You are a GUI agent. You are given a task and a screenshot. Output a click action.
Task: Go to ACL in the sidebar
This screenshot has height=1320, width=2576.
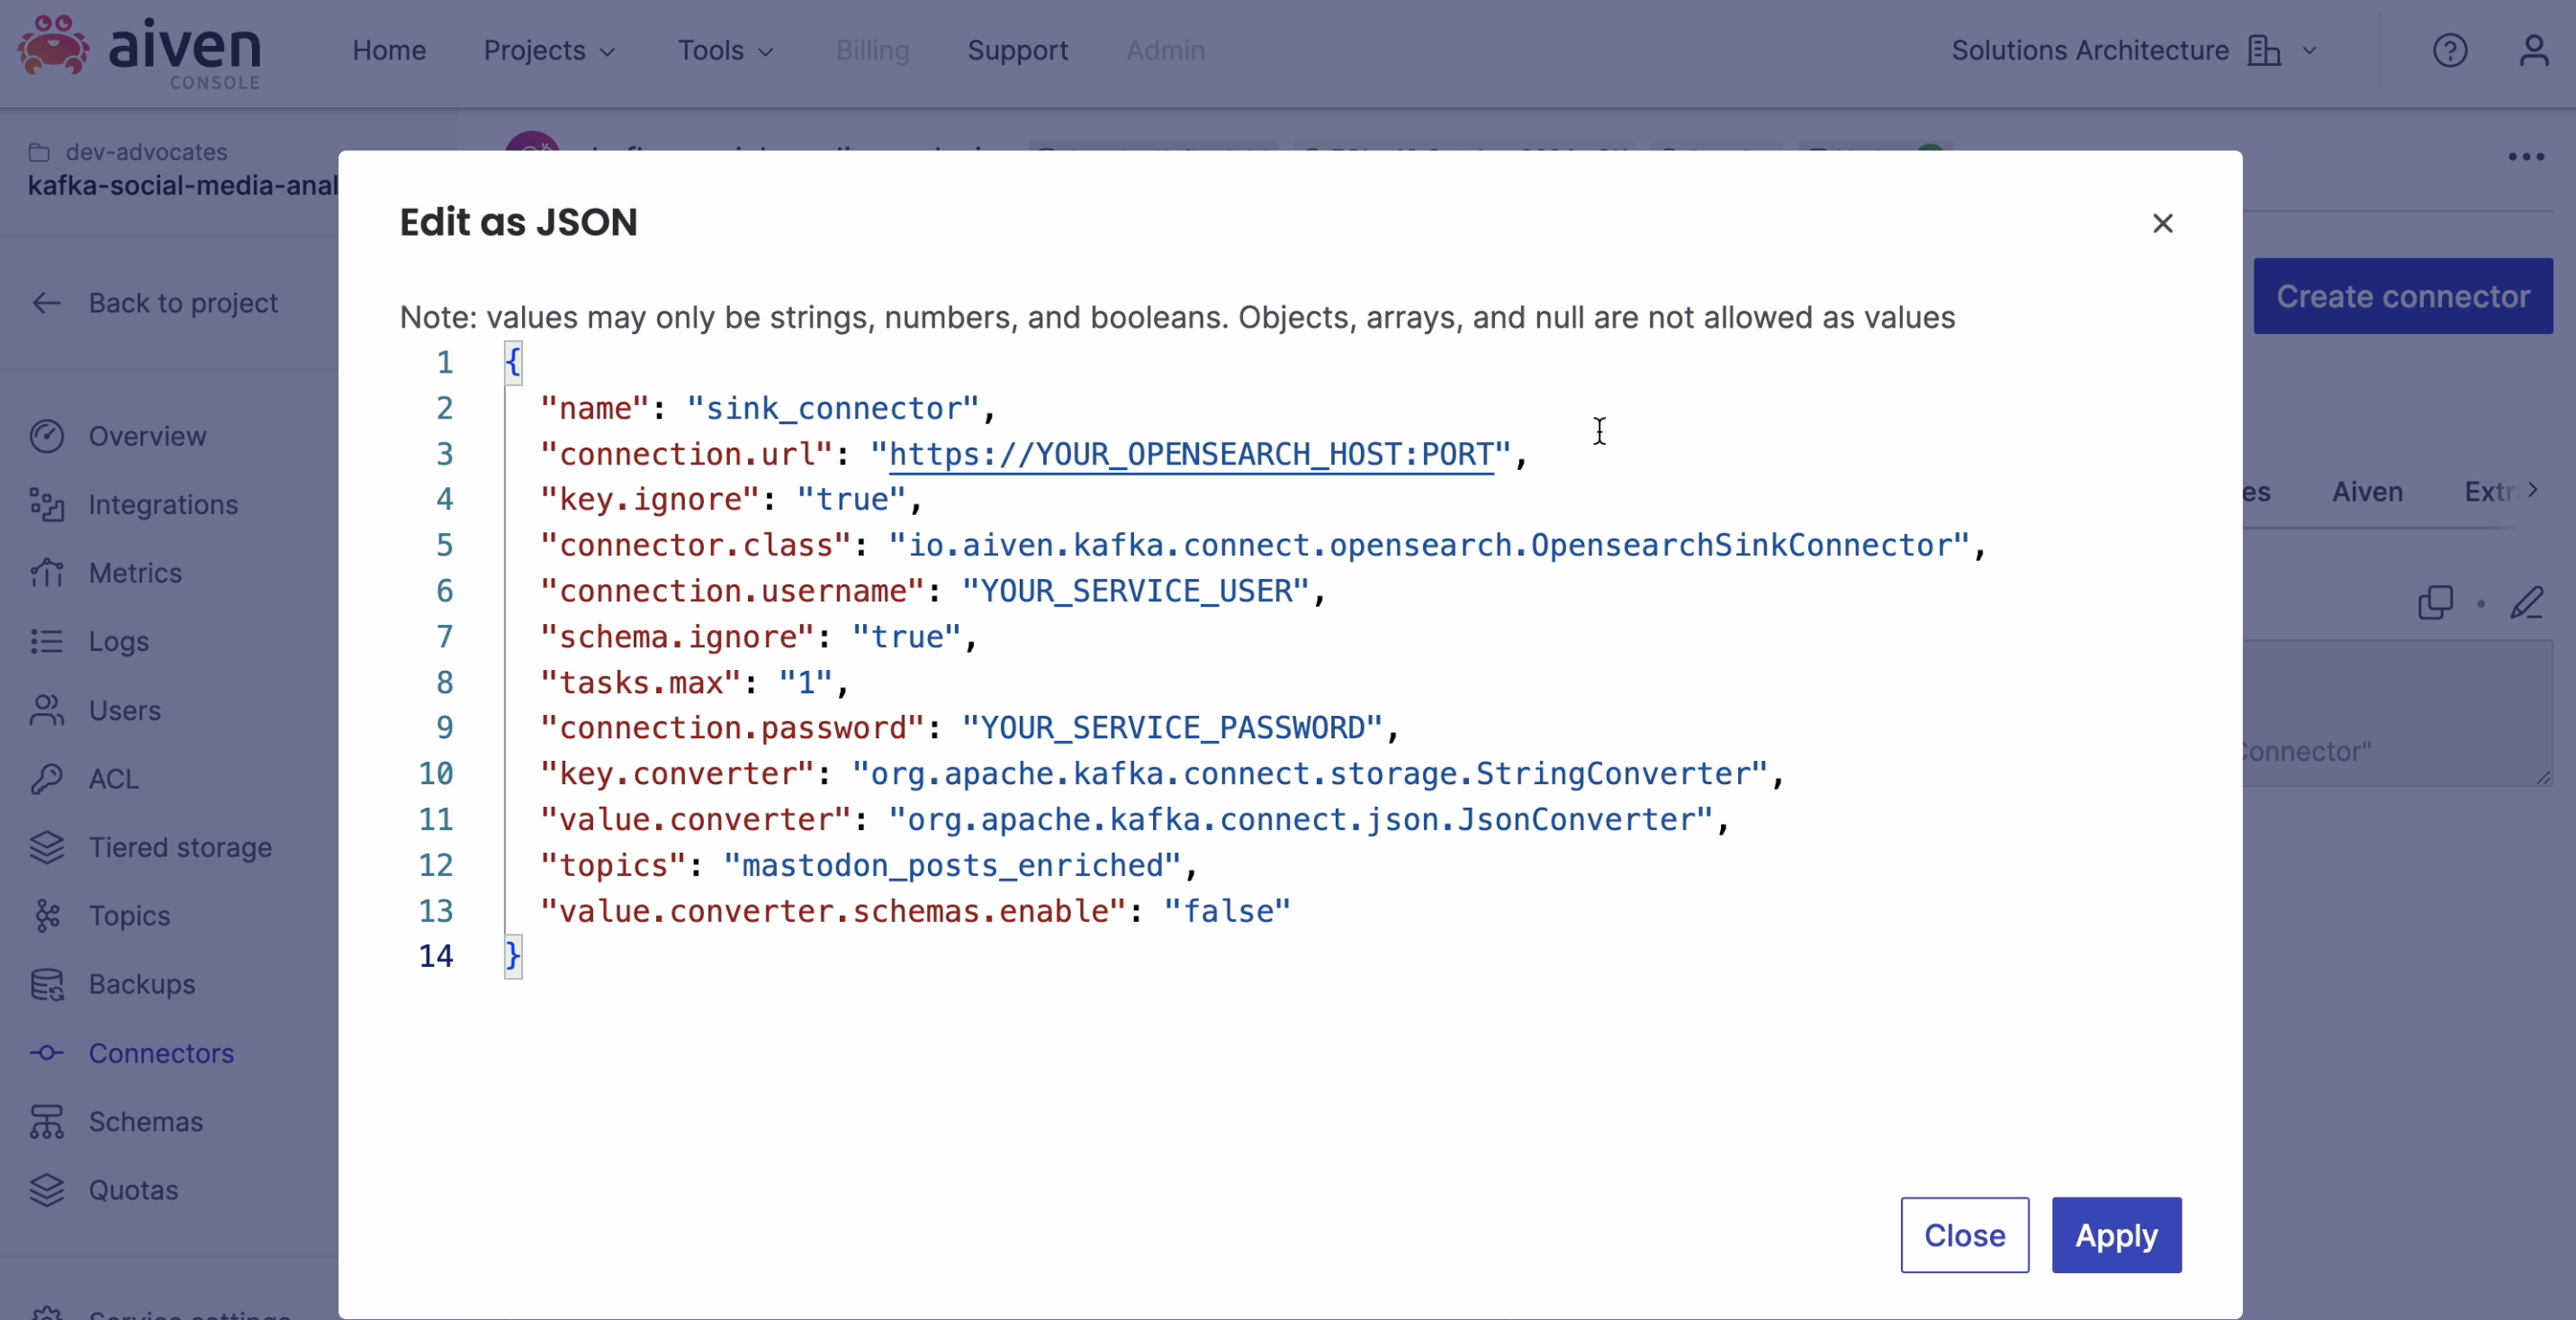tap(113, 779)
